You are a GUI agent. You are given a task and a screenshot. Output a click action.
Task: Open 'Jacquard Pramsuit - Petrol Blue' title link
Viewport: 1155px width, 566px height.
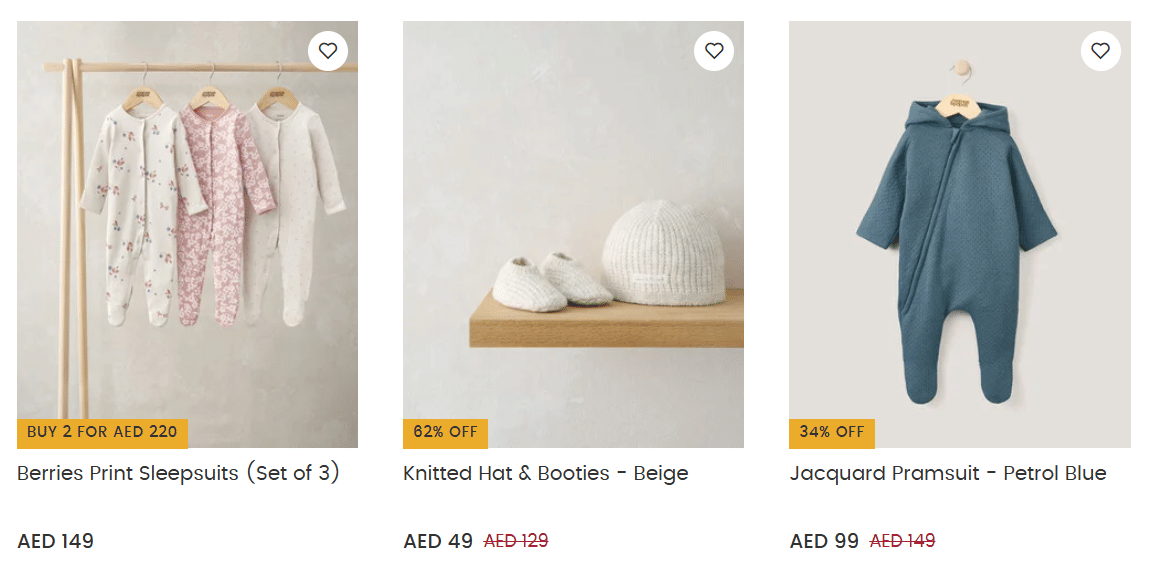(x=947, y=474)
